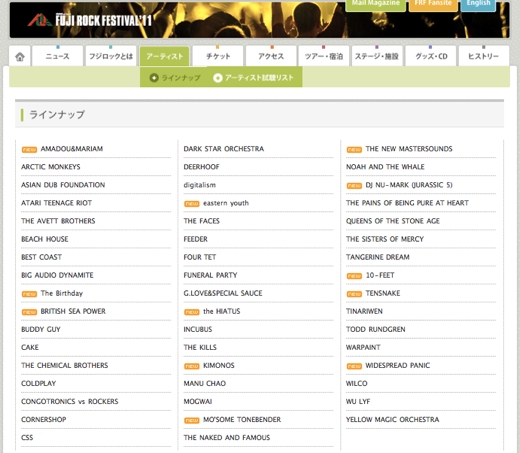Open TODD RUNDGREN artist link
520x453 pixels.
click(x=376, y=329)
